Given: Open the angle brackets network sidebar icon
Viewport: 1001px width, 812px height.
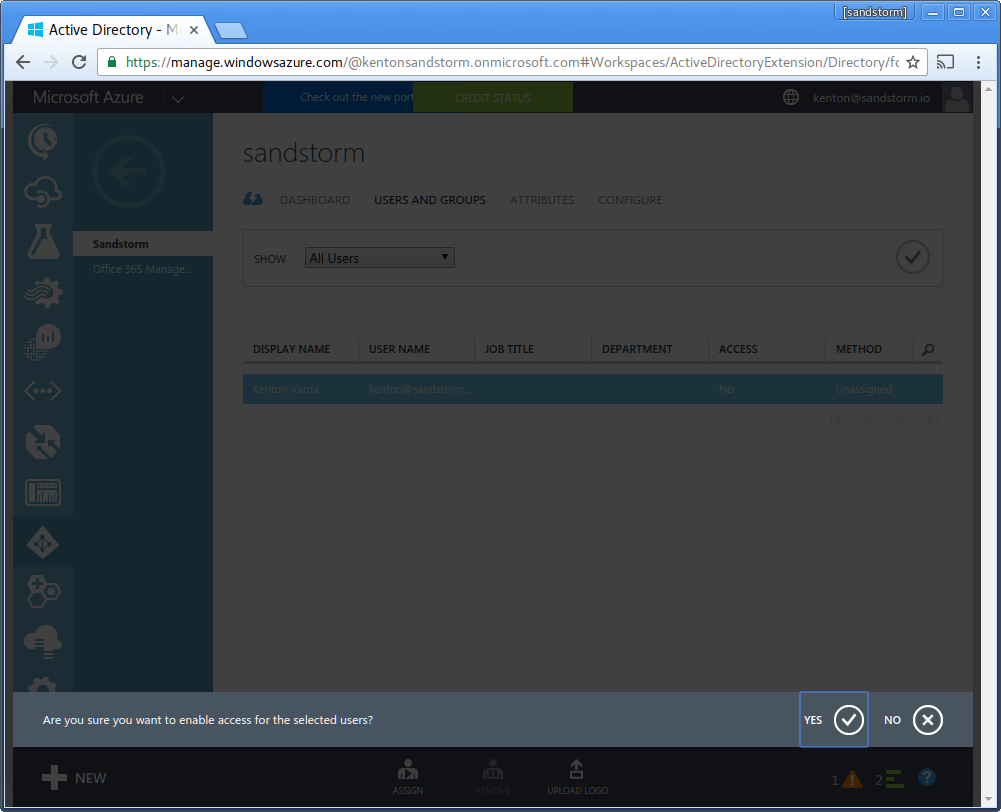Looking at the screenshot, I should (43, 391).
